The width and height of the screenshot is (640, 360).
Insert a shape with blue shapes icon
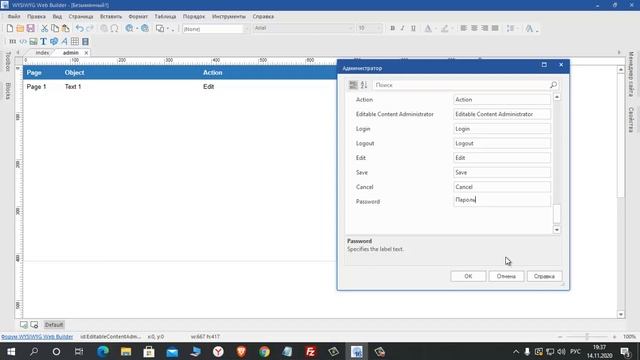click(54, 41)
